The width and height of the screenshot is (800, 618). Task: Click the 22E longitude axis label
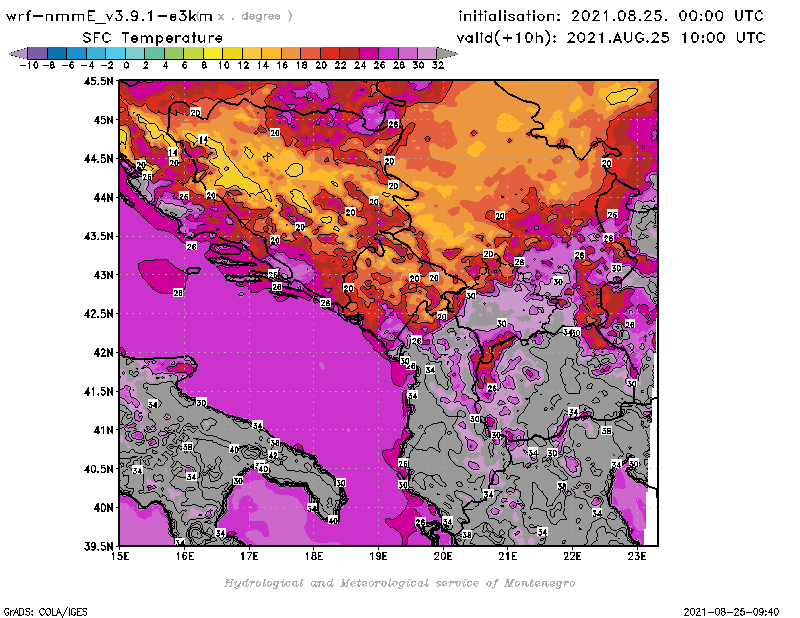point(572,556)
